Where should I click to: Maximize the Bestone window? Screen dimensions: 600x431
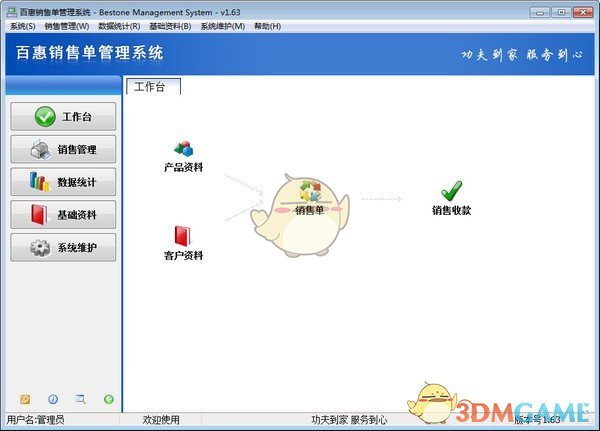[x=561, y=12]
